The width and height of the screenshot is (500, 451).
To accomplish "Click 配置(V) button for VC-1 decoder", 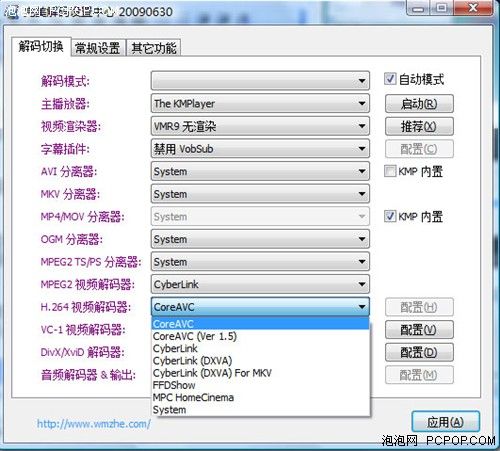I will point(419,330).
